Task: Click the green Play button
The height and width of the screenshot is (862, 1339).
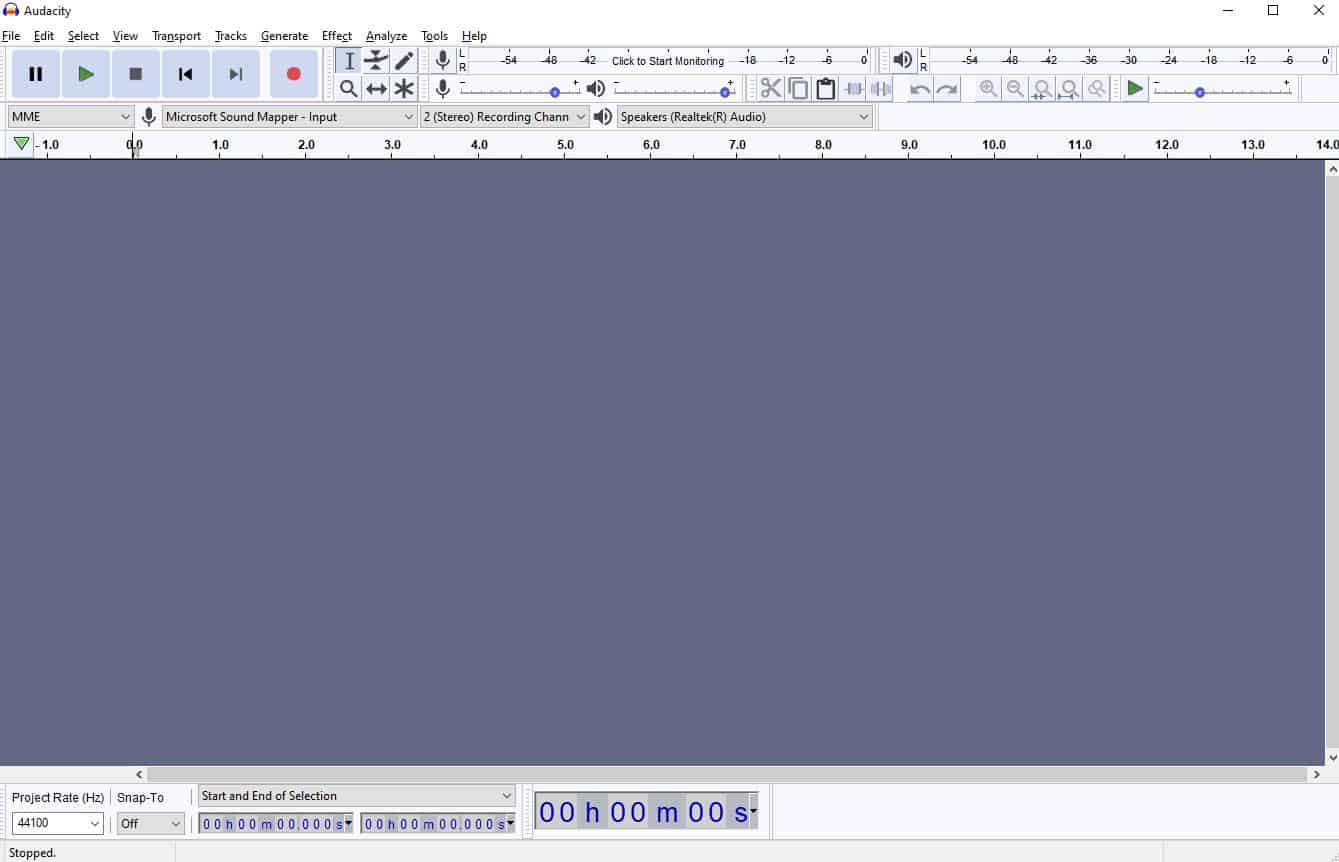Action: (x=86, y=74)
